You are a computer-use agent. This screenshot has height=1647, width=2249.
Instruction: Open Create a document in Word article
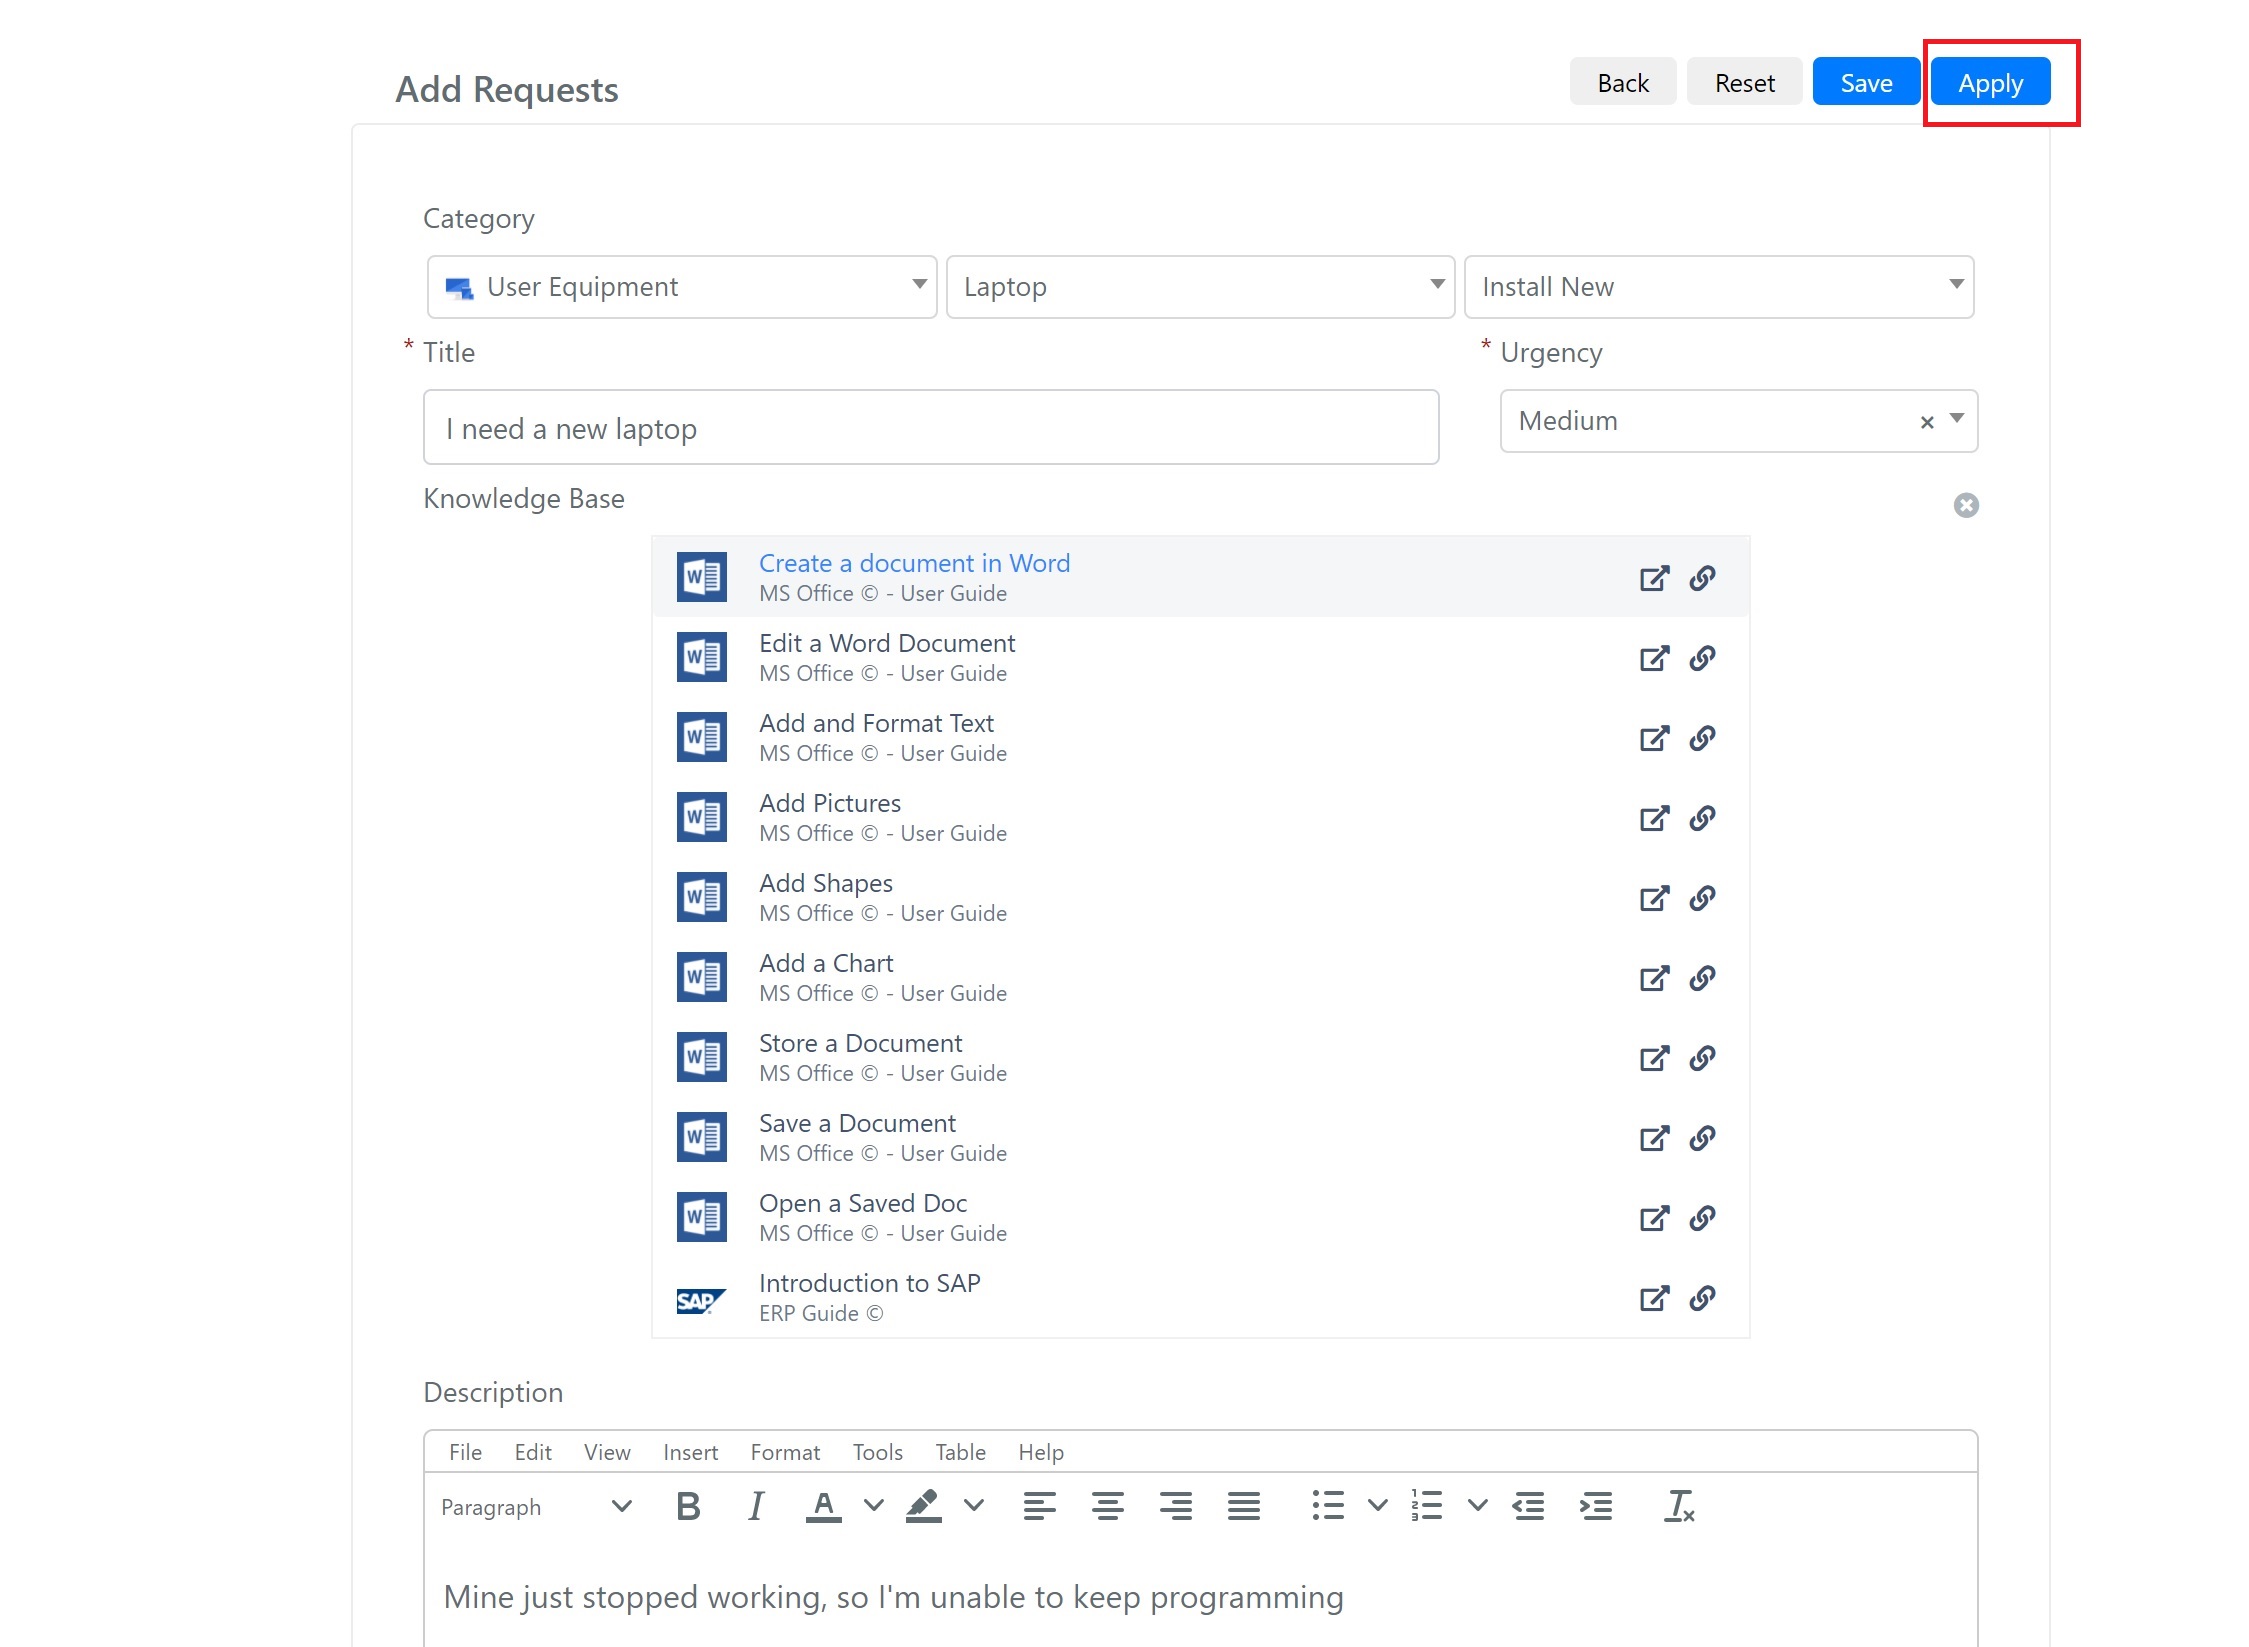[x=914, y=563]
